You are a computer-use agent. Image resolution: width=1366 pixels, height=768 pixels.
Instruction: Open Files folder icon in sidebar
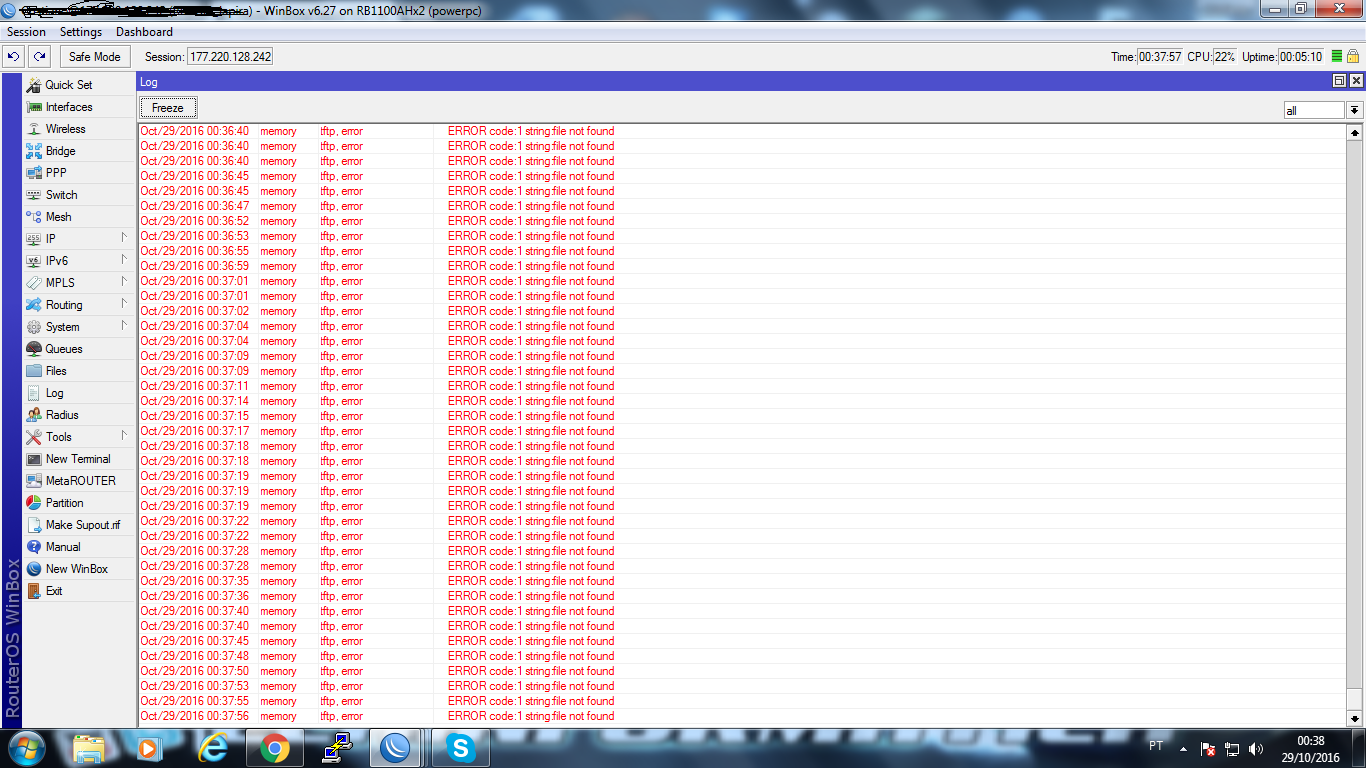(x=34, y=371)
